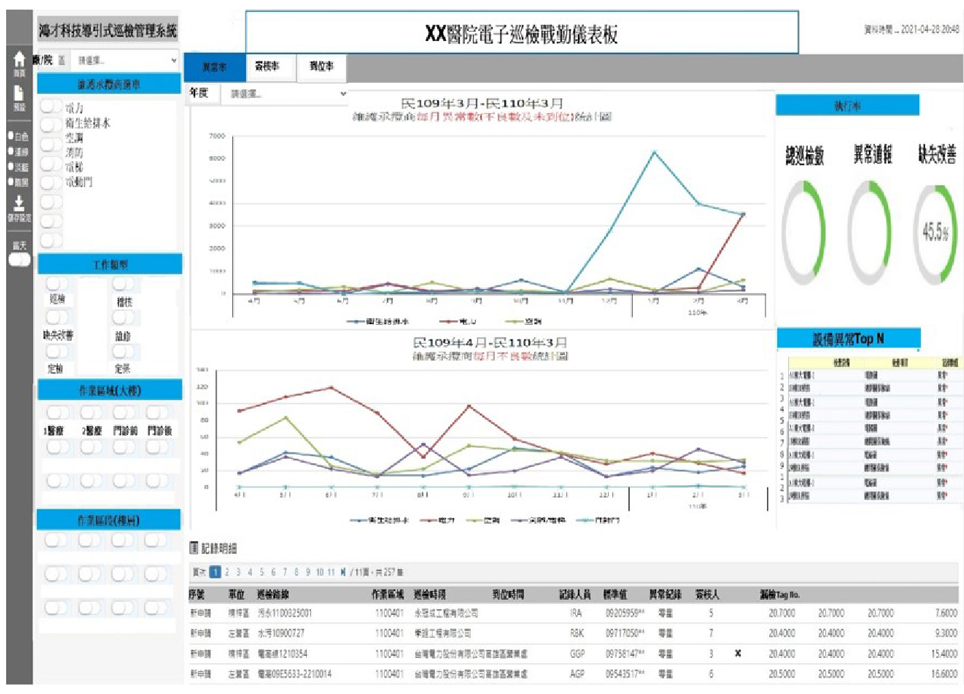Click the last-page arrow icon in pagination

[x=344, y=572]
